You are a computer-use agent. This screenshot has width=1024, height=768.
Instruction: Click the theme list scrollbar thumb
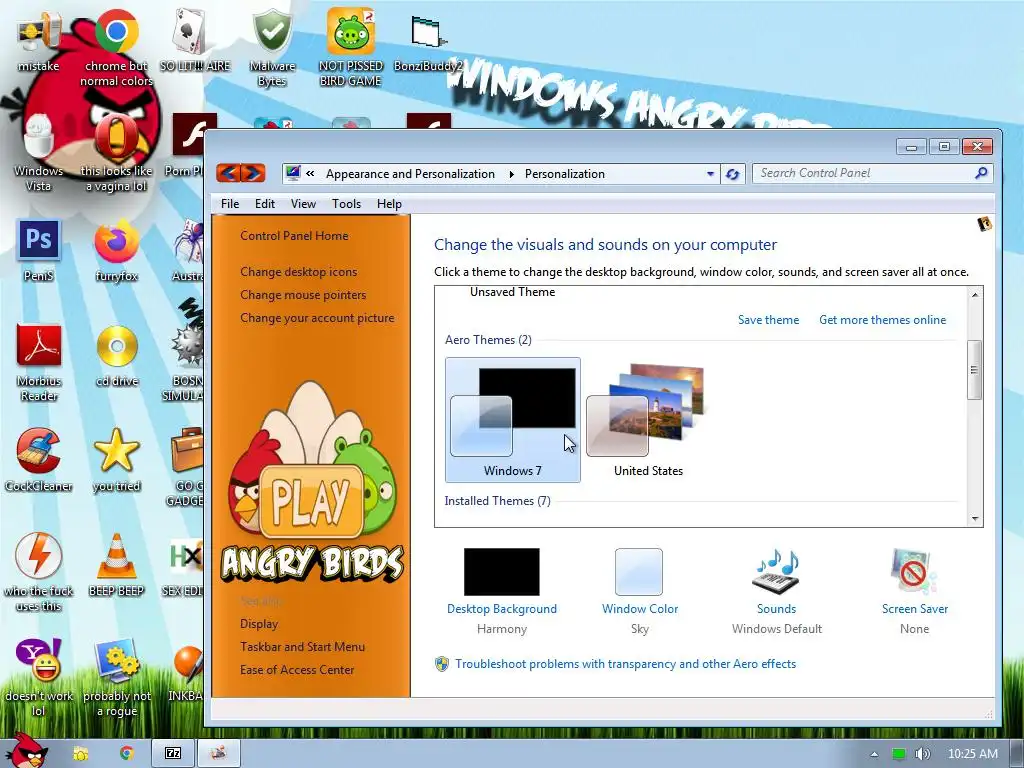[974, 370]
